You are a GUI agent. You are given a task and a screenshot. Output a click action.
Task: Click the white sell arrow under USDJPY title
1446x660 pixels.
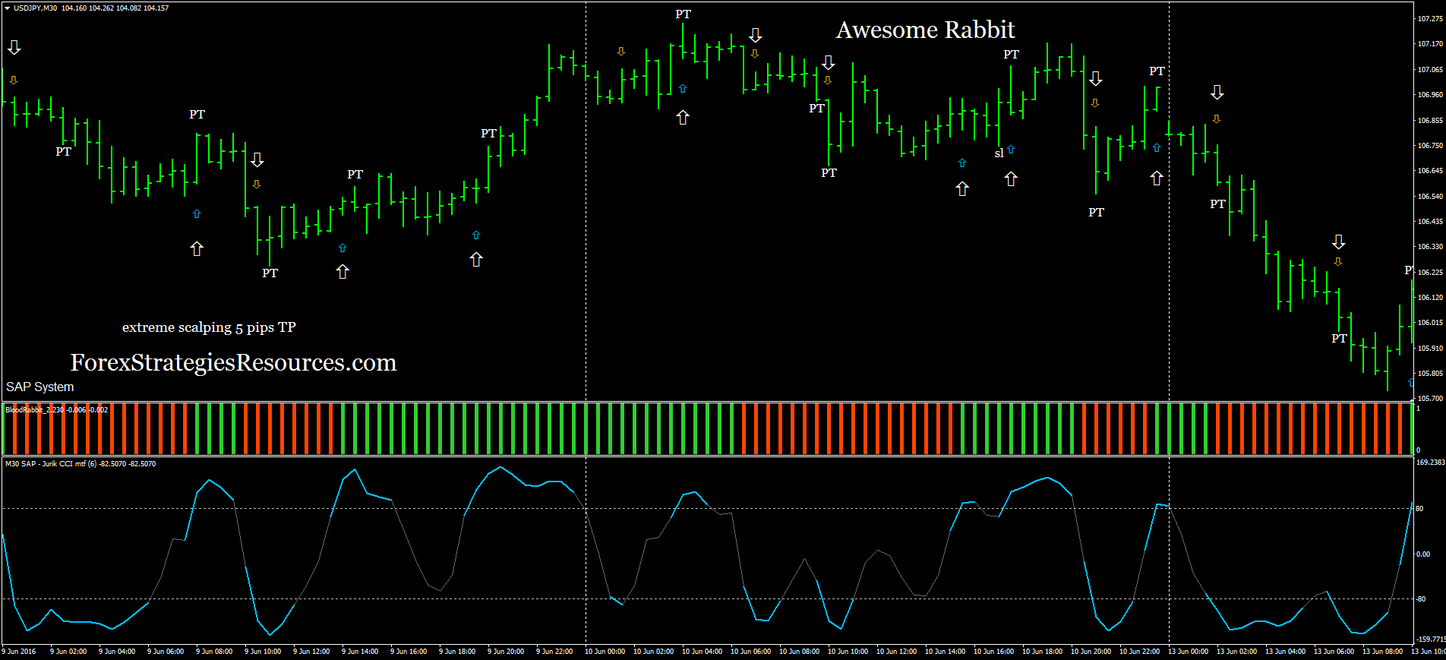(14, 48)
